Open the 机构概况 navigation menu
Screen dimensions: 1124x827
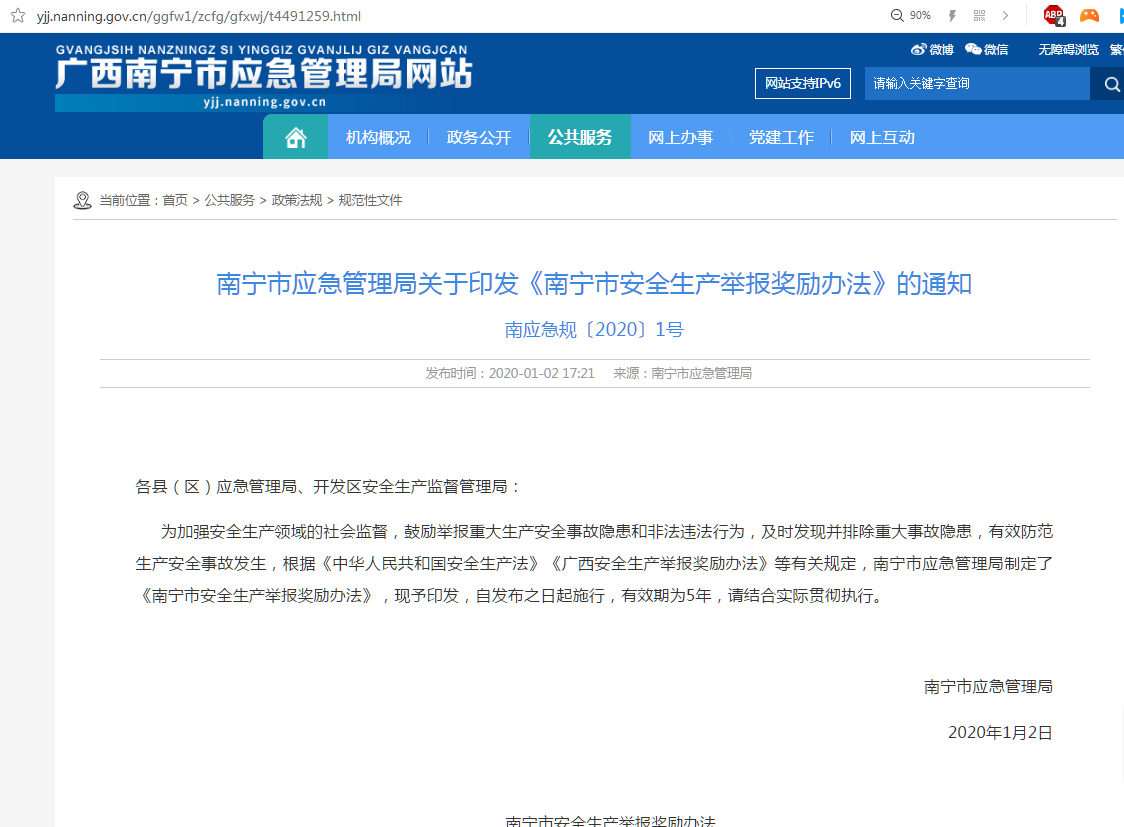point(378,138)
